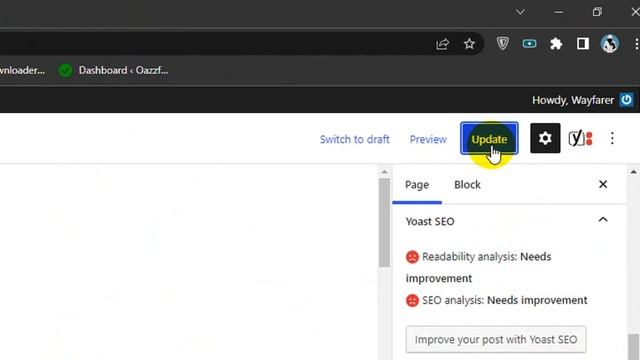
Task: Toggle the settings gear sidebar
Action: pyautogui.click(x=545, y=138)
